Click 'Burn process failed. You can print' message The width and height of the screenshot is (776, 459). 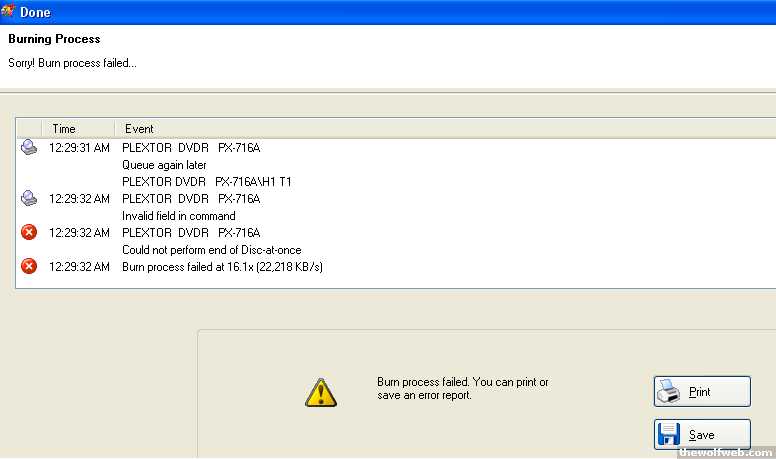coord(463,388)
